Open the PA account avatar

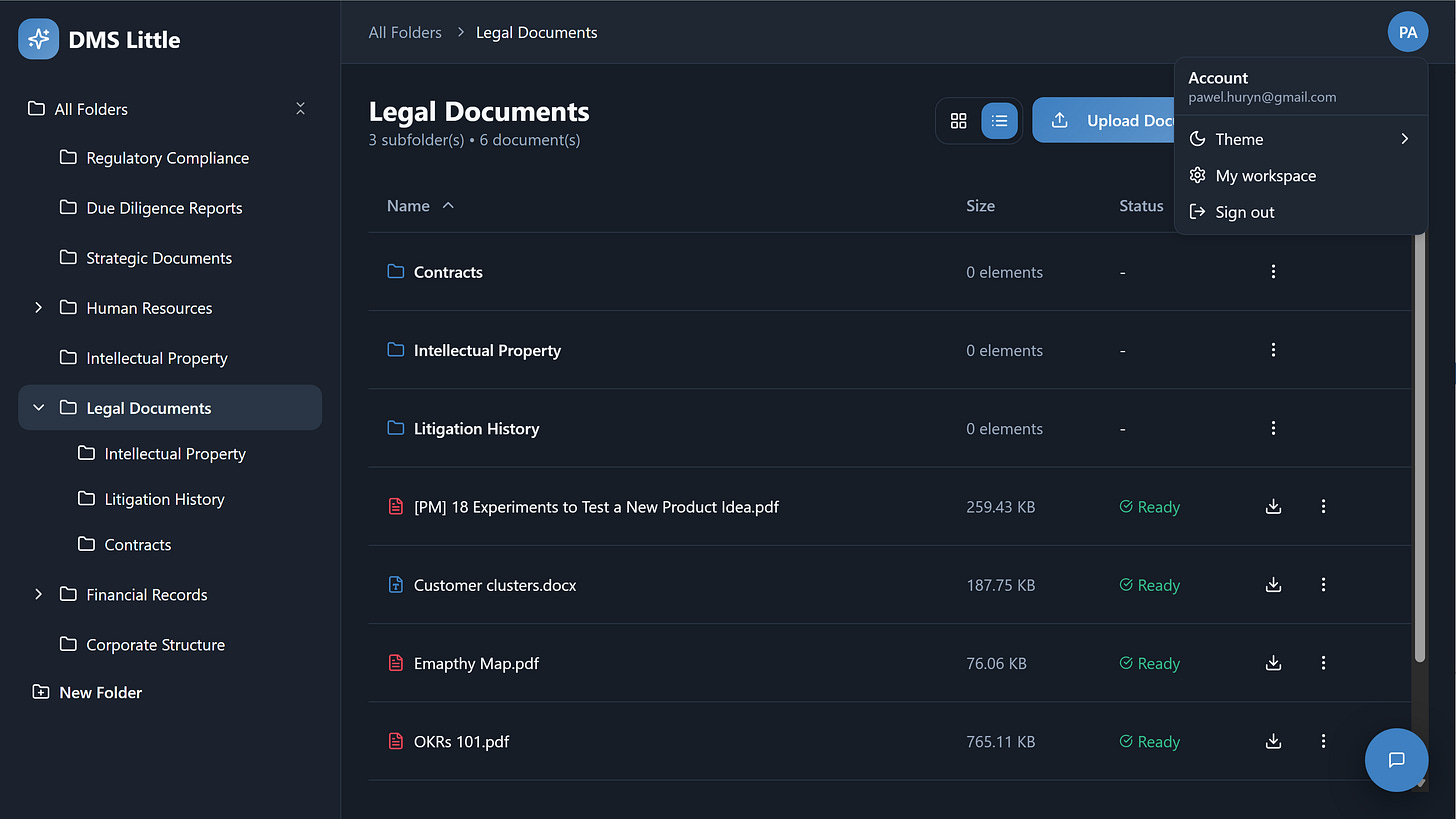click(1407, 31)
